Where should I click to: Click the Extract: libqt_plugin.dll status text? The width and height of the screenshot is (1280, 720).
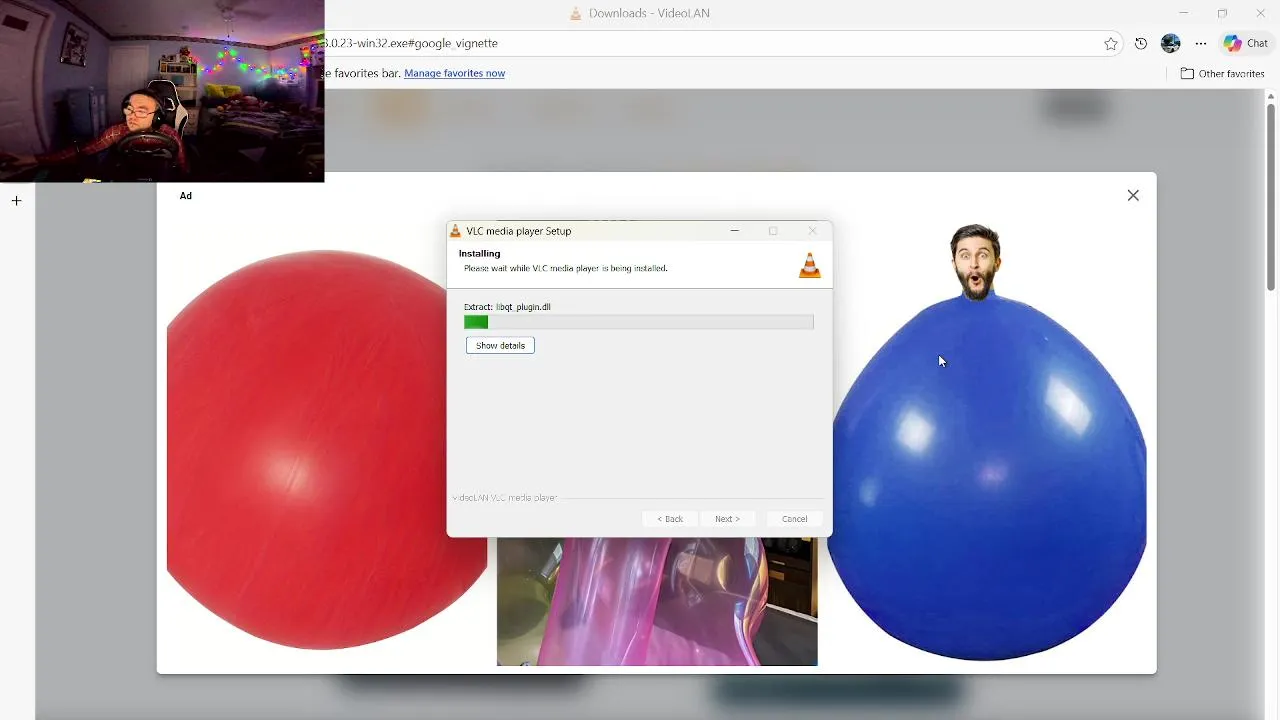point(507,307)
